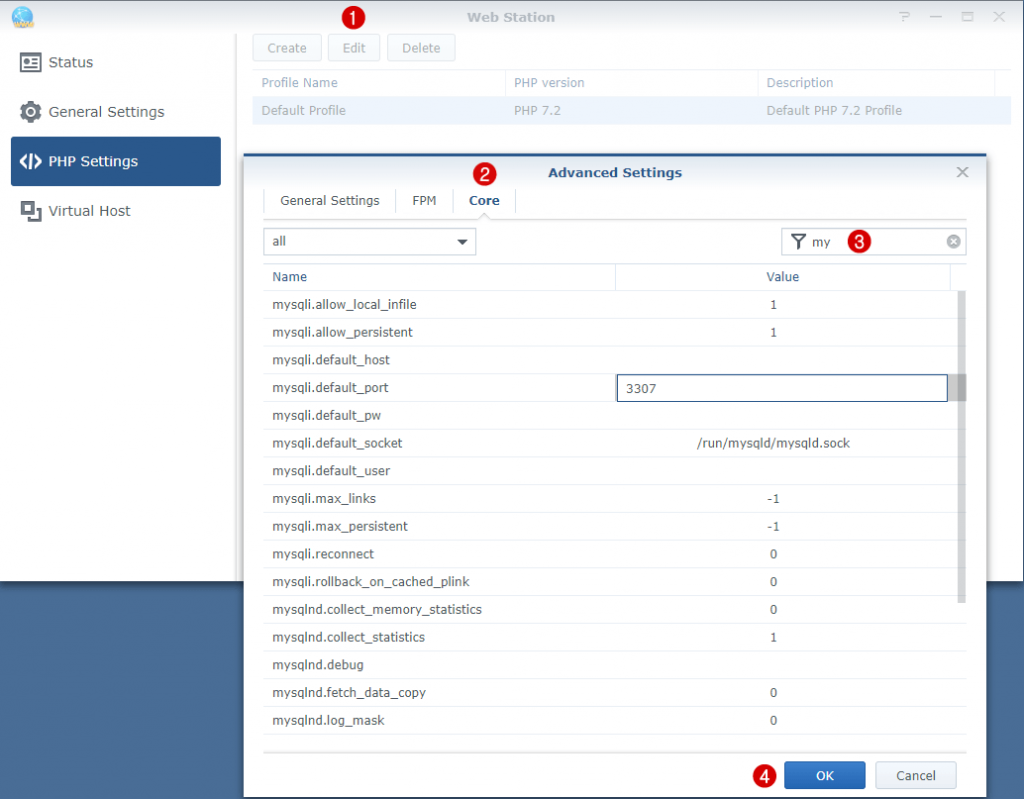Viewport: 1024px width, 799px height.
Task: Close the Advanced Settings dialog
Action: coord(962,171)
